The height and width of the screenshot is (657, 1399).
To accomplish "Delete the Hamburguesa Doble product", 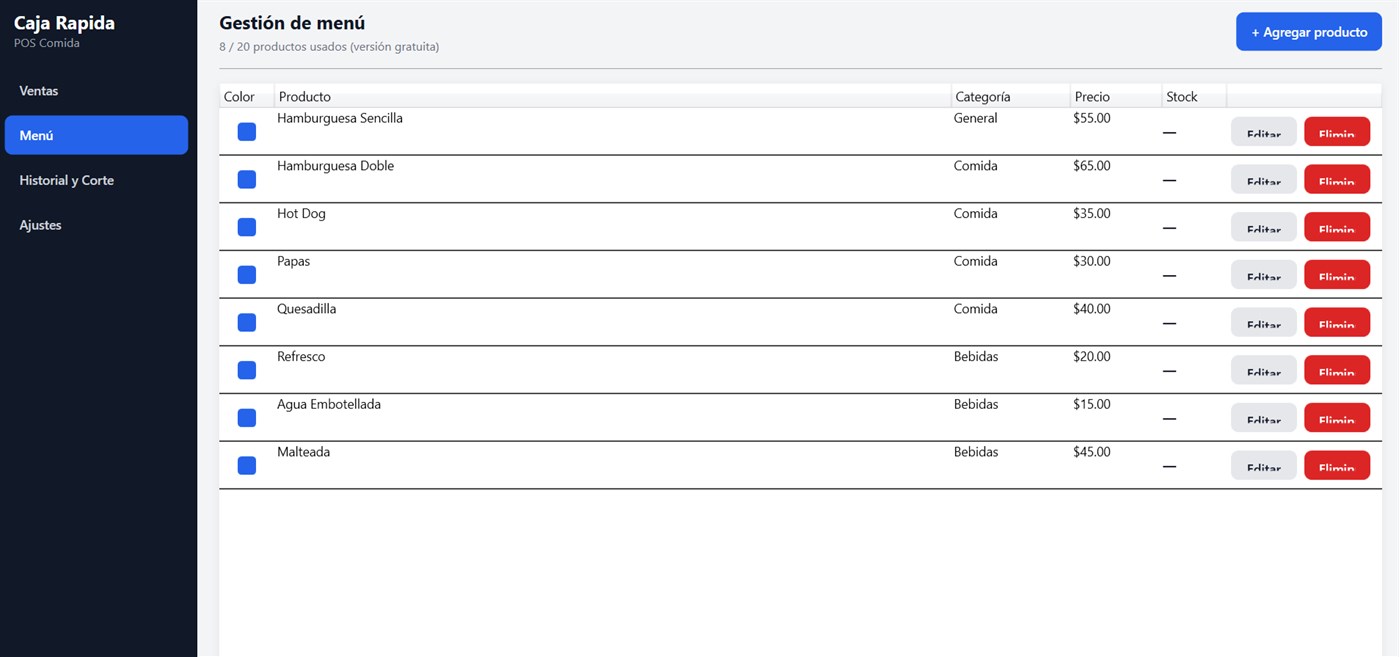I will click(1337, 179).
